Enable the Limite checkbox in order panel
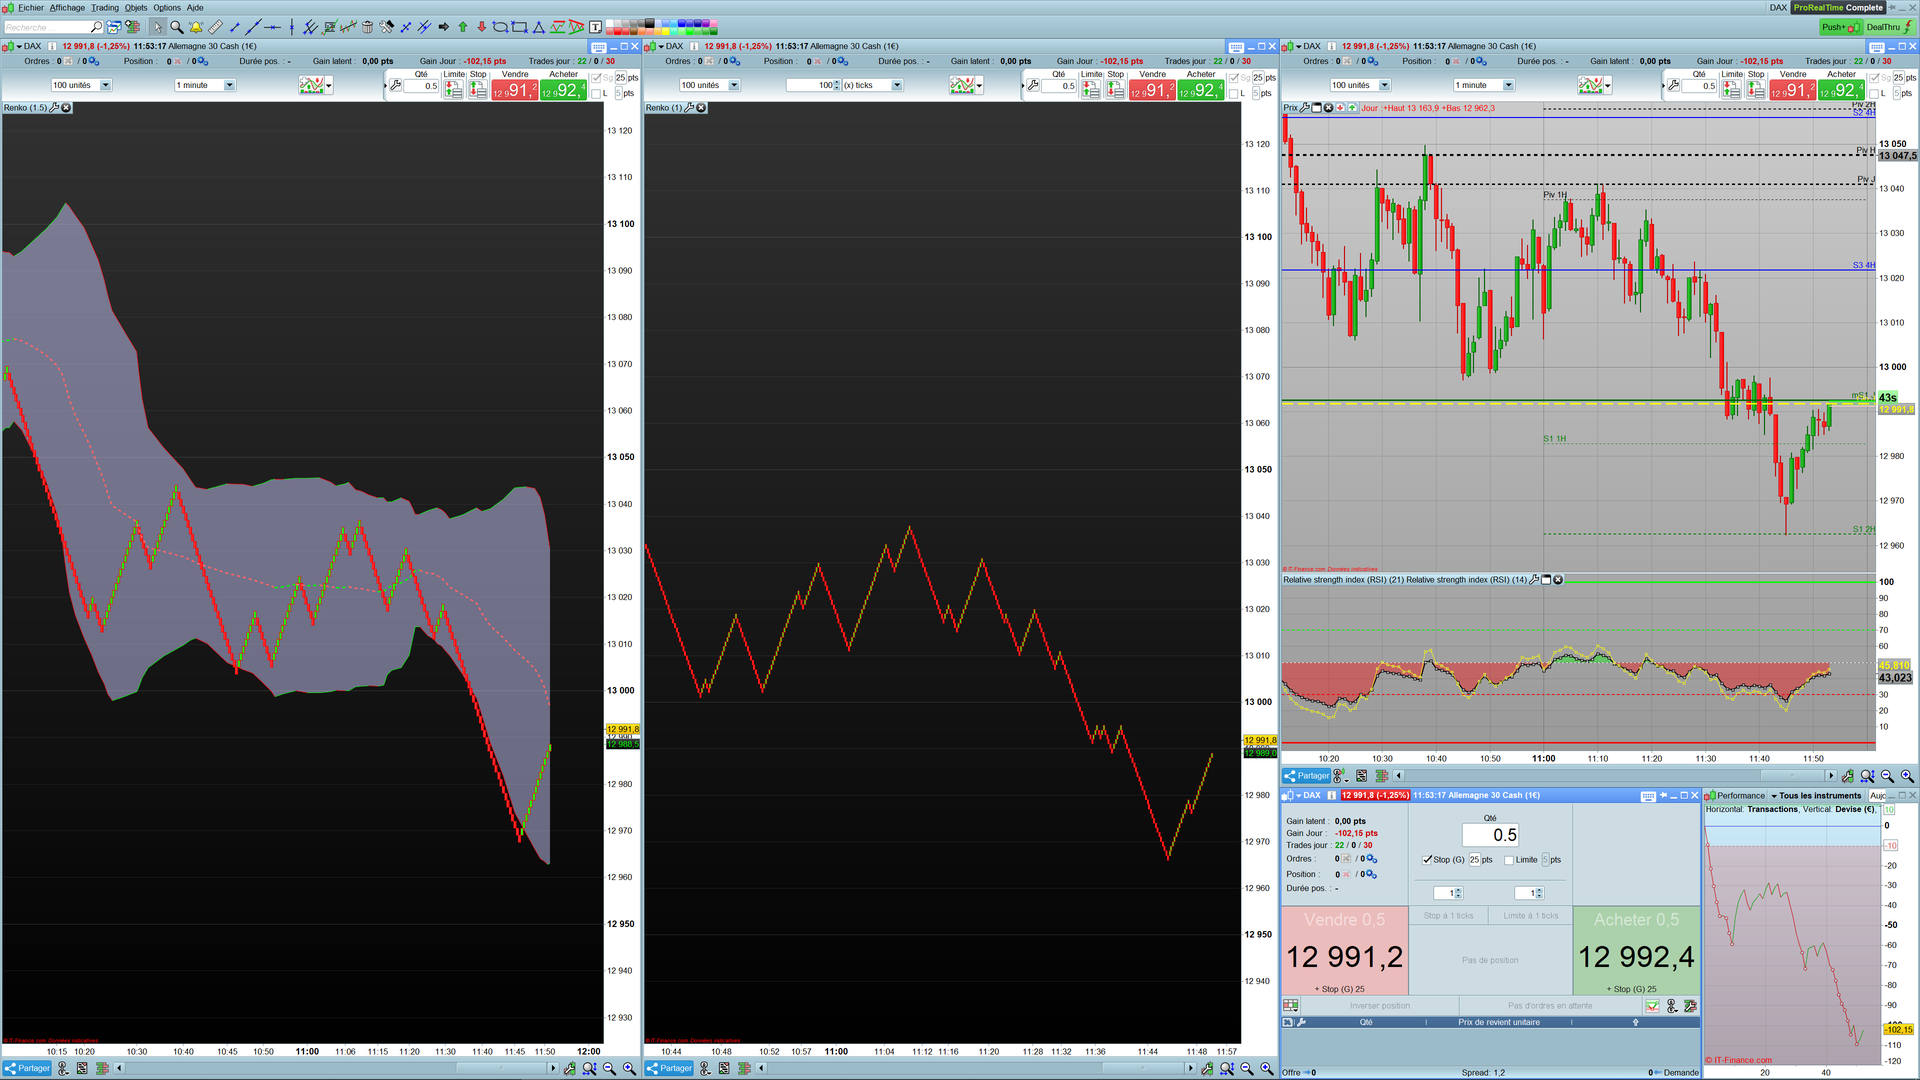 tap(1509, 860)
